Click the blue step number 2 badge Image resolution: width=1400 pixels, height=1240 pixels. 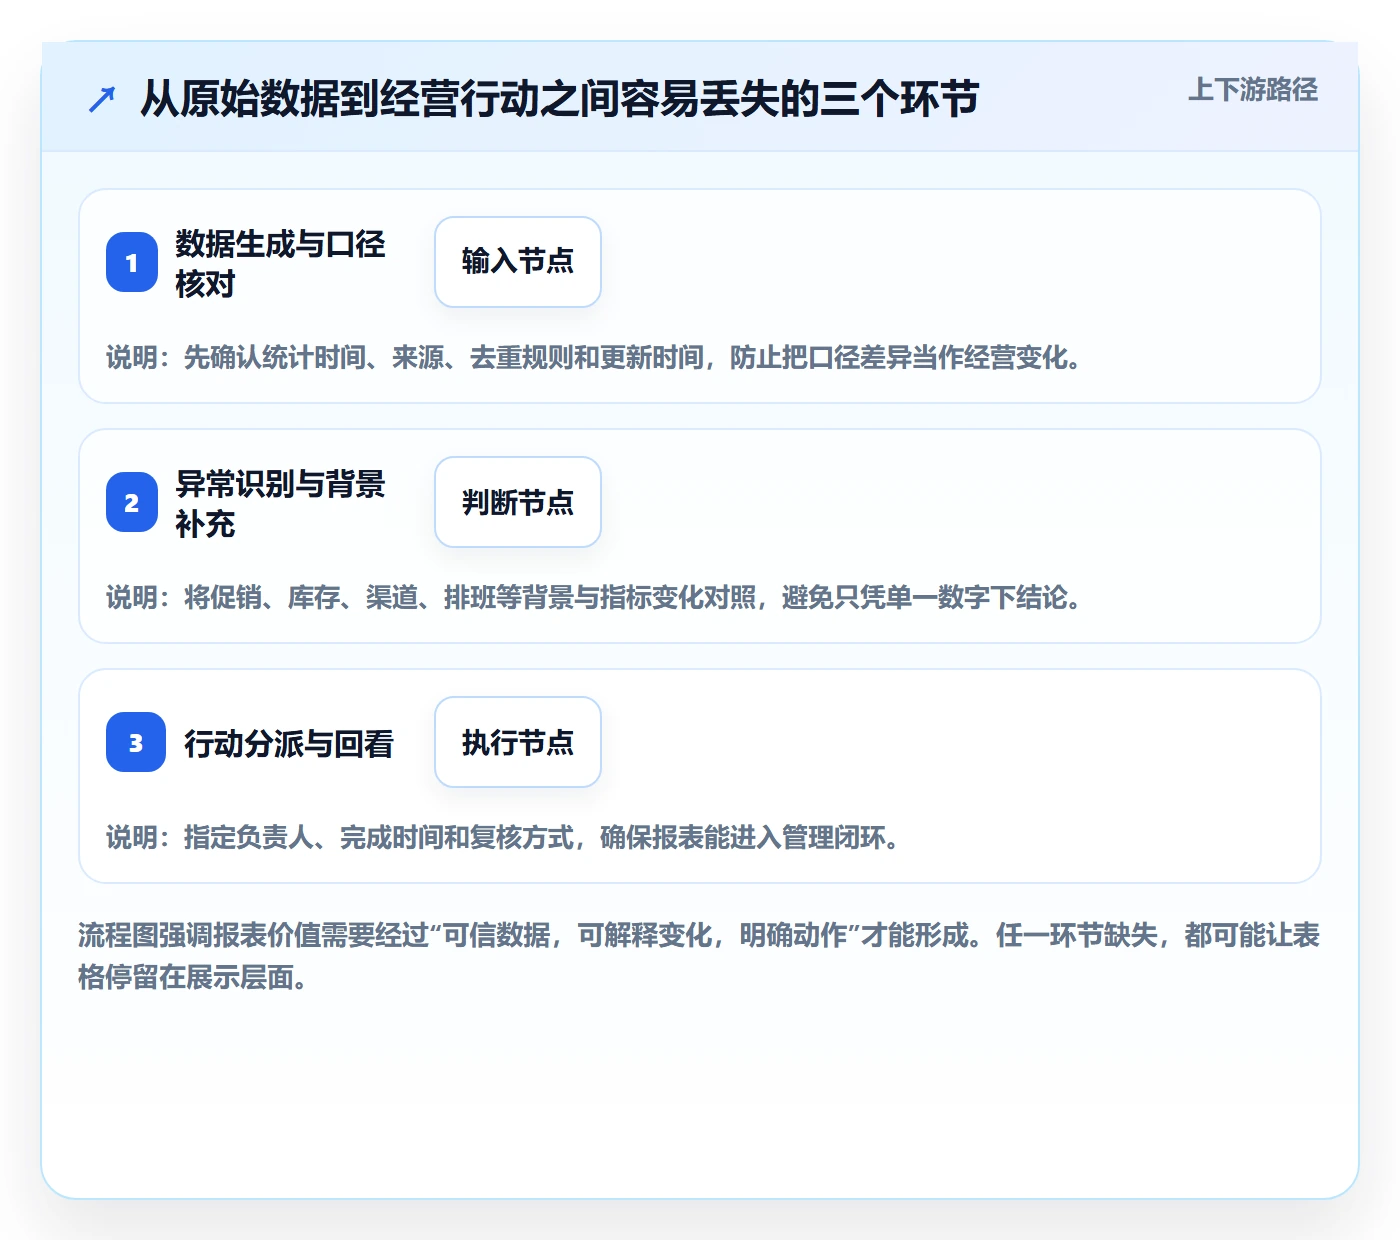[132, 502]
